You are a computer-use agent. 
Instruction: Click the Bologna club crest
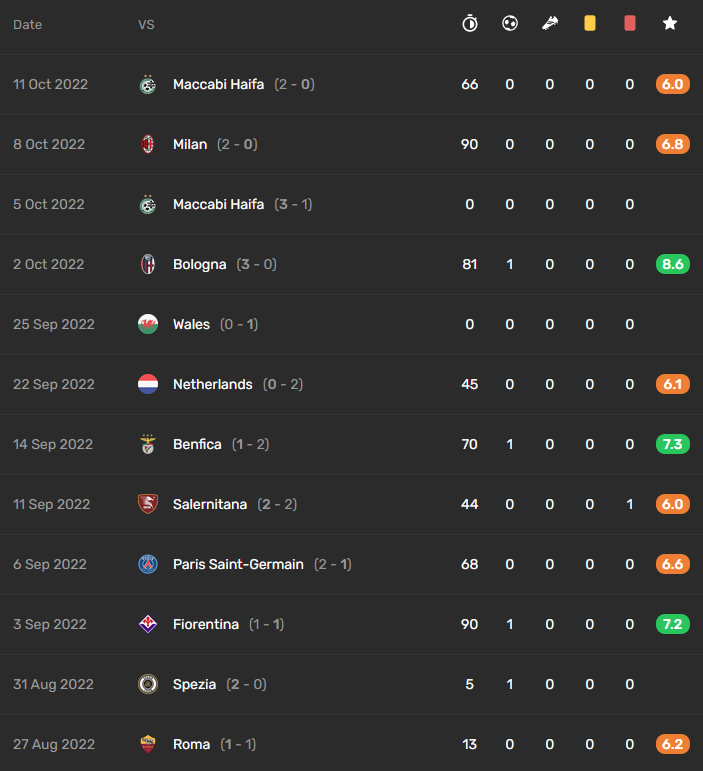click(x=148, y=264)
